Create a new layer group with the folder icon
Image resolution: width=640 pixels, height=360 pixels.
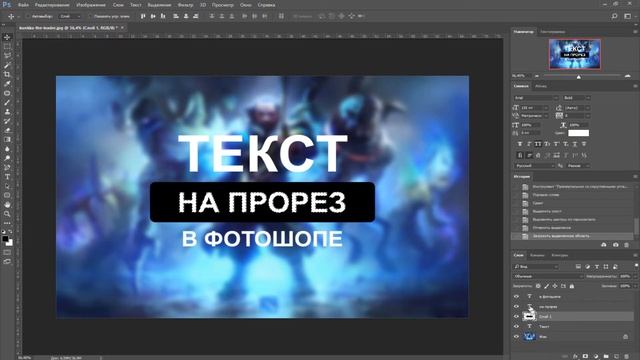[606, 356]
